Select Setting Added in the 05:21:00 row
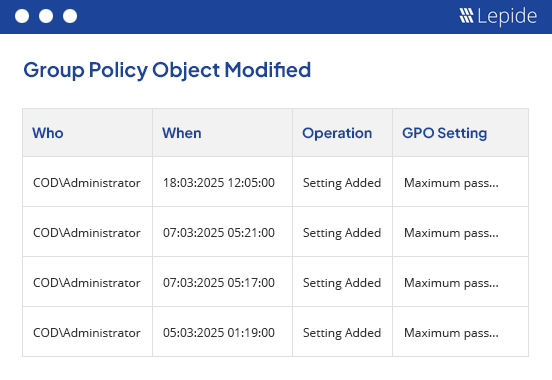The width and height of the screenshot is (552, 380). click(342, 233)
